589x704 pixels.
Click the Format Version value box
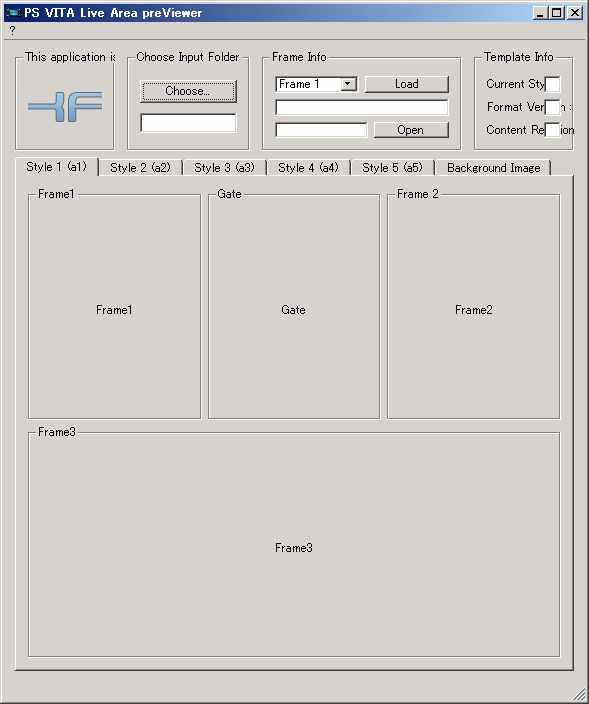(x=552, y=107)
